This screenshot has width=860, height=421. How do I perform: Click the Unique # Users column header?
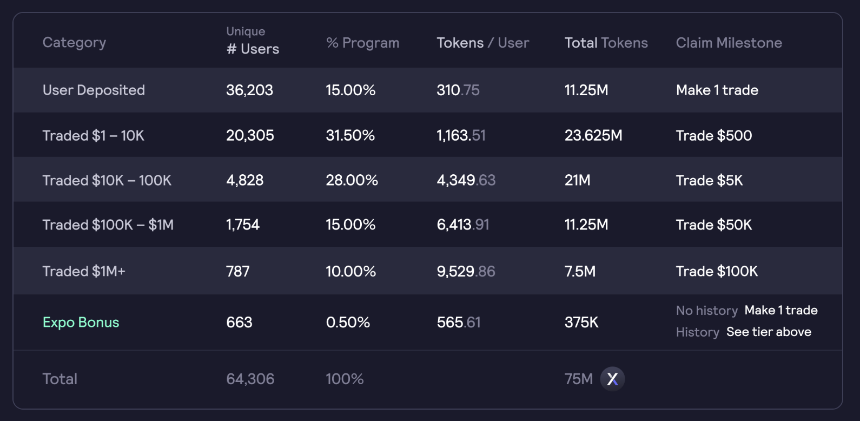pyautogui.click(x=252, y=41)
